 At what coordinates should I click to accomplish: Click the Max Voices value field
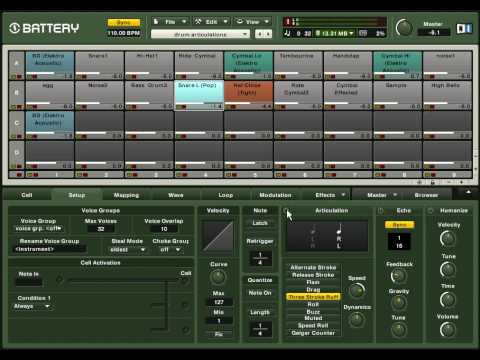[101, 229]
